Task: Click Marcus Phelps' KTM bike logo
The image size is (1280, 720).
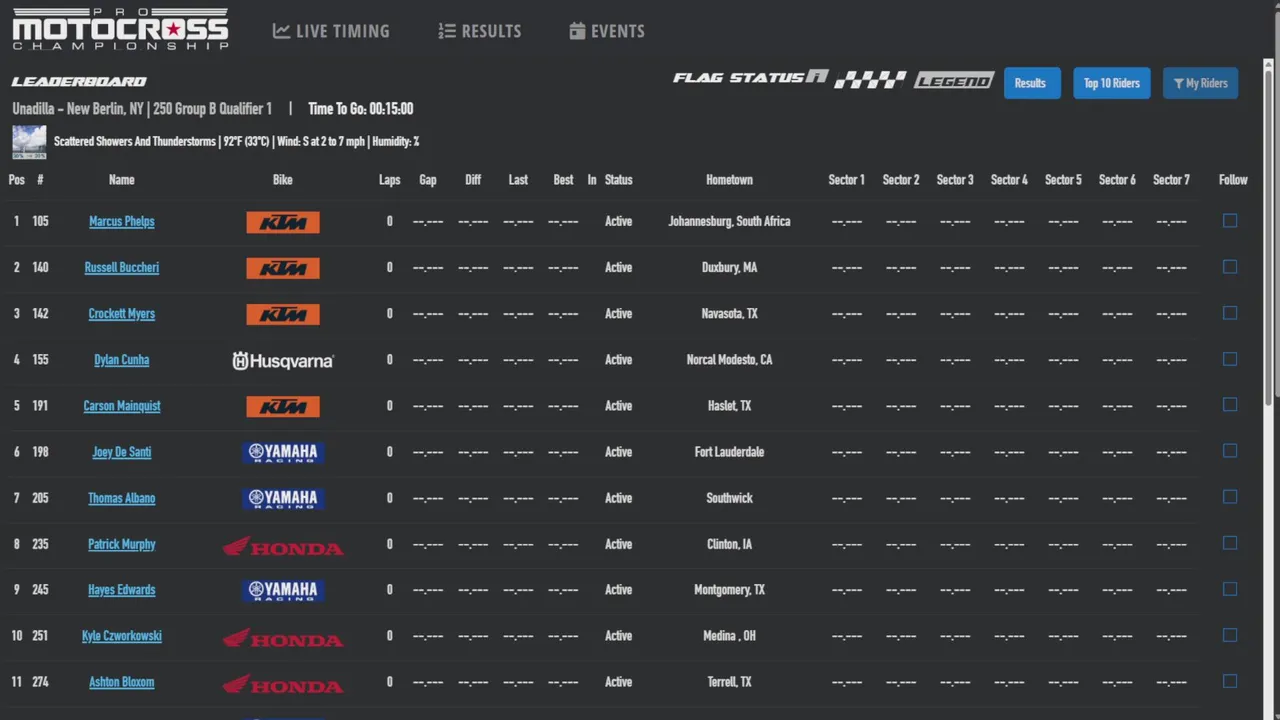Action: tap(283, 222)
